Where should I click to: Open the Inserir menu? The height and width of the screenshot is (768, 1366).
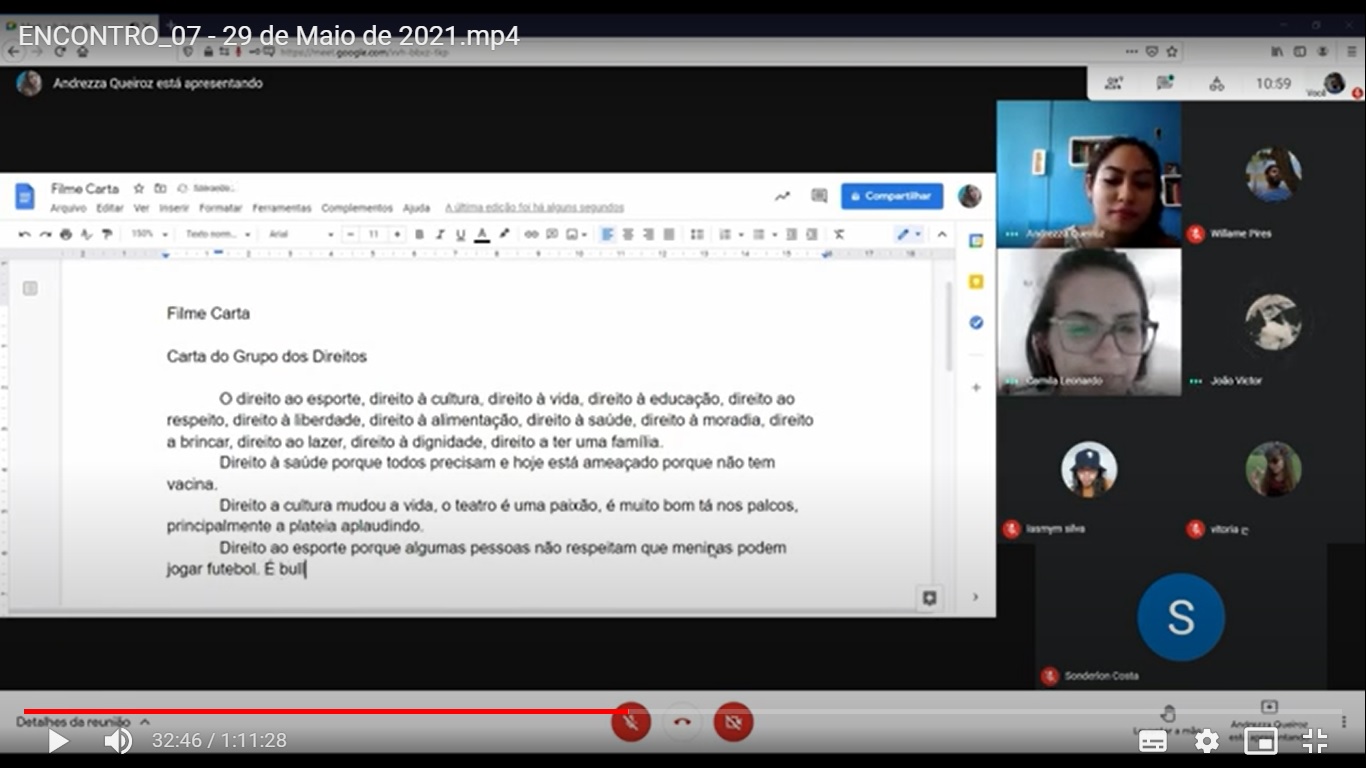(x=174, y=208)
